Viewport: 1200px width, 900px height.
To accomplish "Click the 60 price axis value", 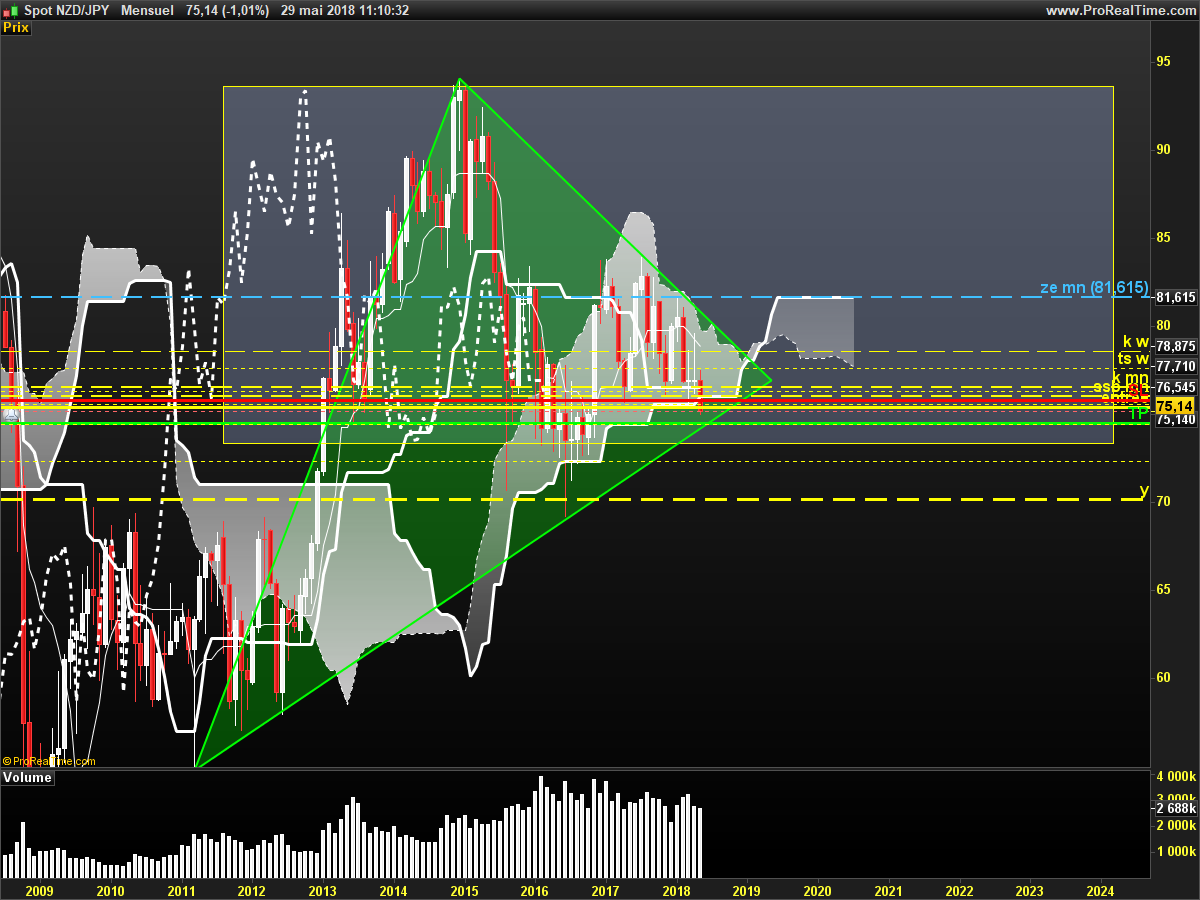I will pos(1163,677).
